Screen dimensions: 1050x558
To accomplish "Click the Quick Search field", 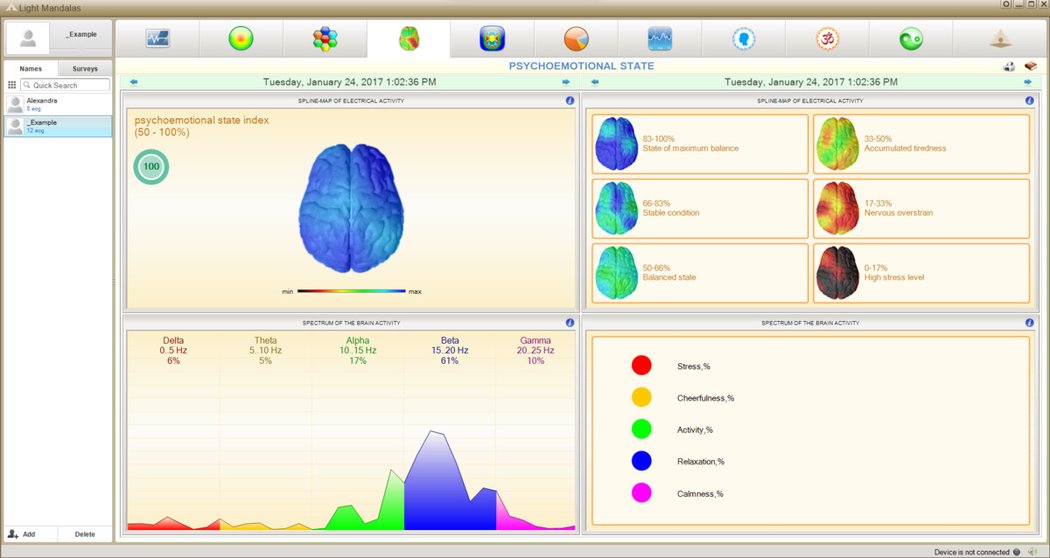I will click(66, 86).
